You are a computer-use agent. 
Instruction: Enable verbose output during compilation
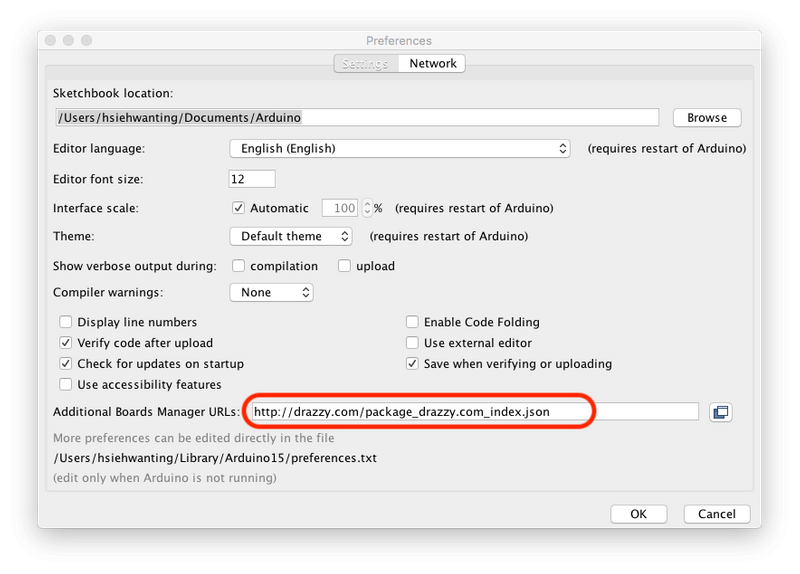[x=239, y=266]
